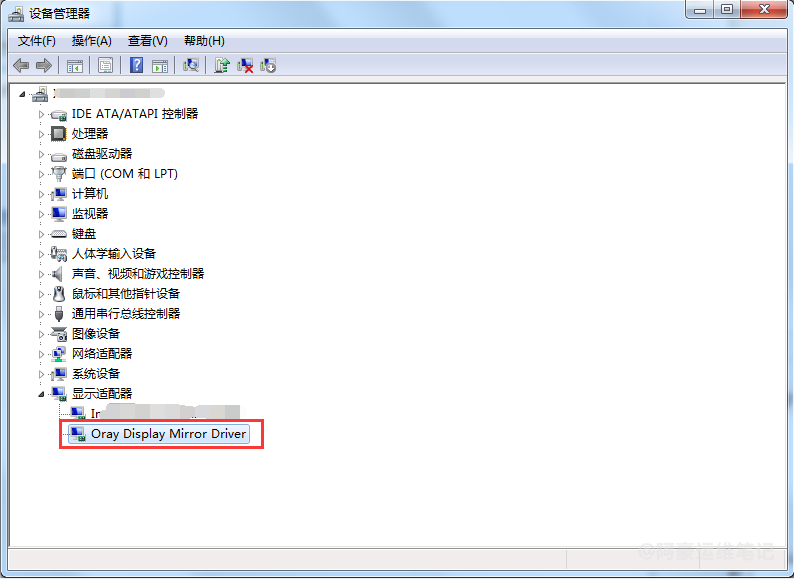Viewport: 794px width, 579px height.
Task: Click the properties toolbar icon
Action: tap(105, 65)
